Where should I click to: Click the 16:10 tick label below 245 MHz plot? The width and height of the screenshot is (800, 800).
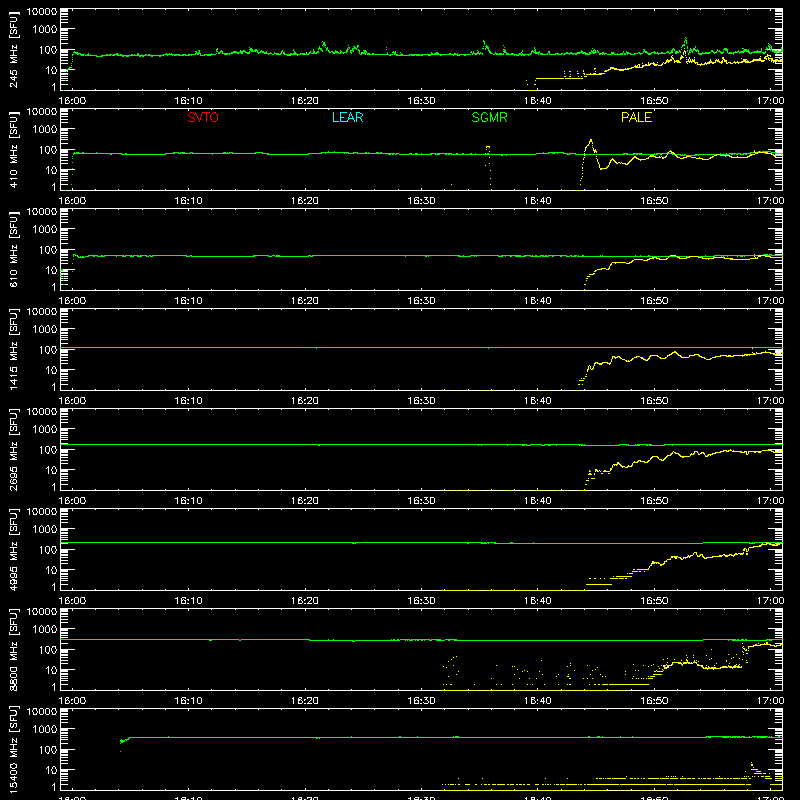pyautogui.click(x=188, y=101)
